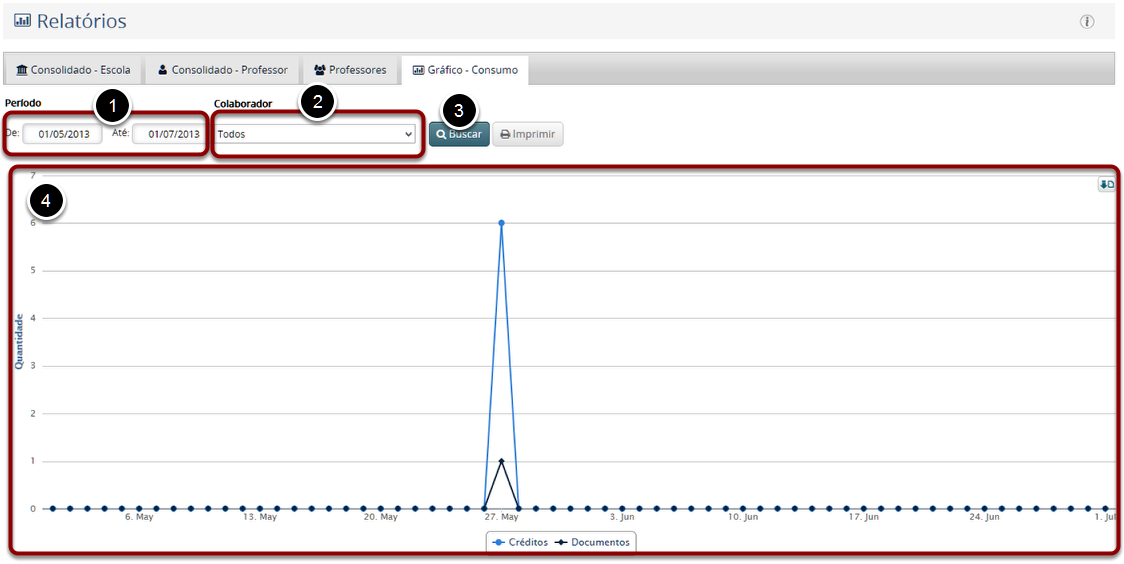Click the numbered marker 4 on the chart
1124x564 pixels.
coord(46,201)
